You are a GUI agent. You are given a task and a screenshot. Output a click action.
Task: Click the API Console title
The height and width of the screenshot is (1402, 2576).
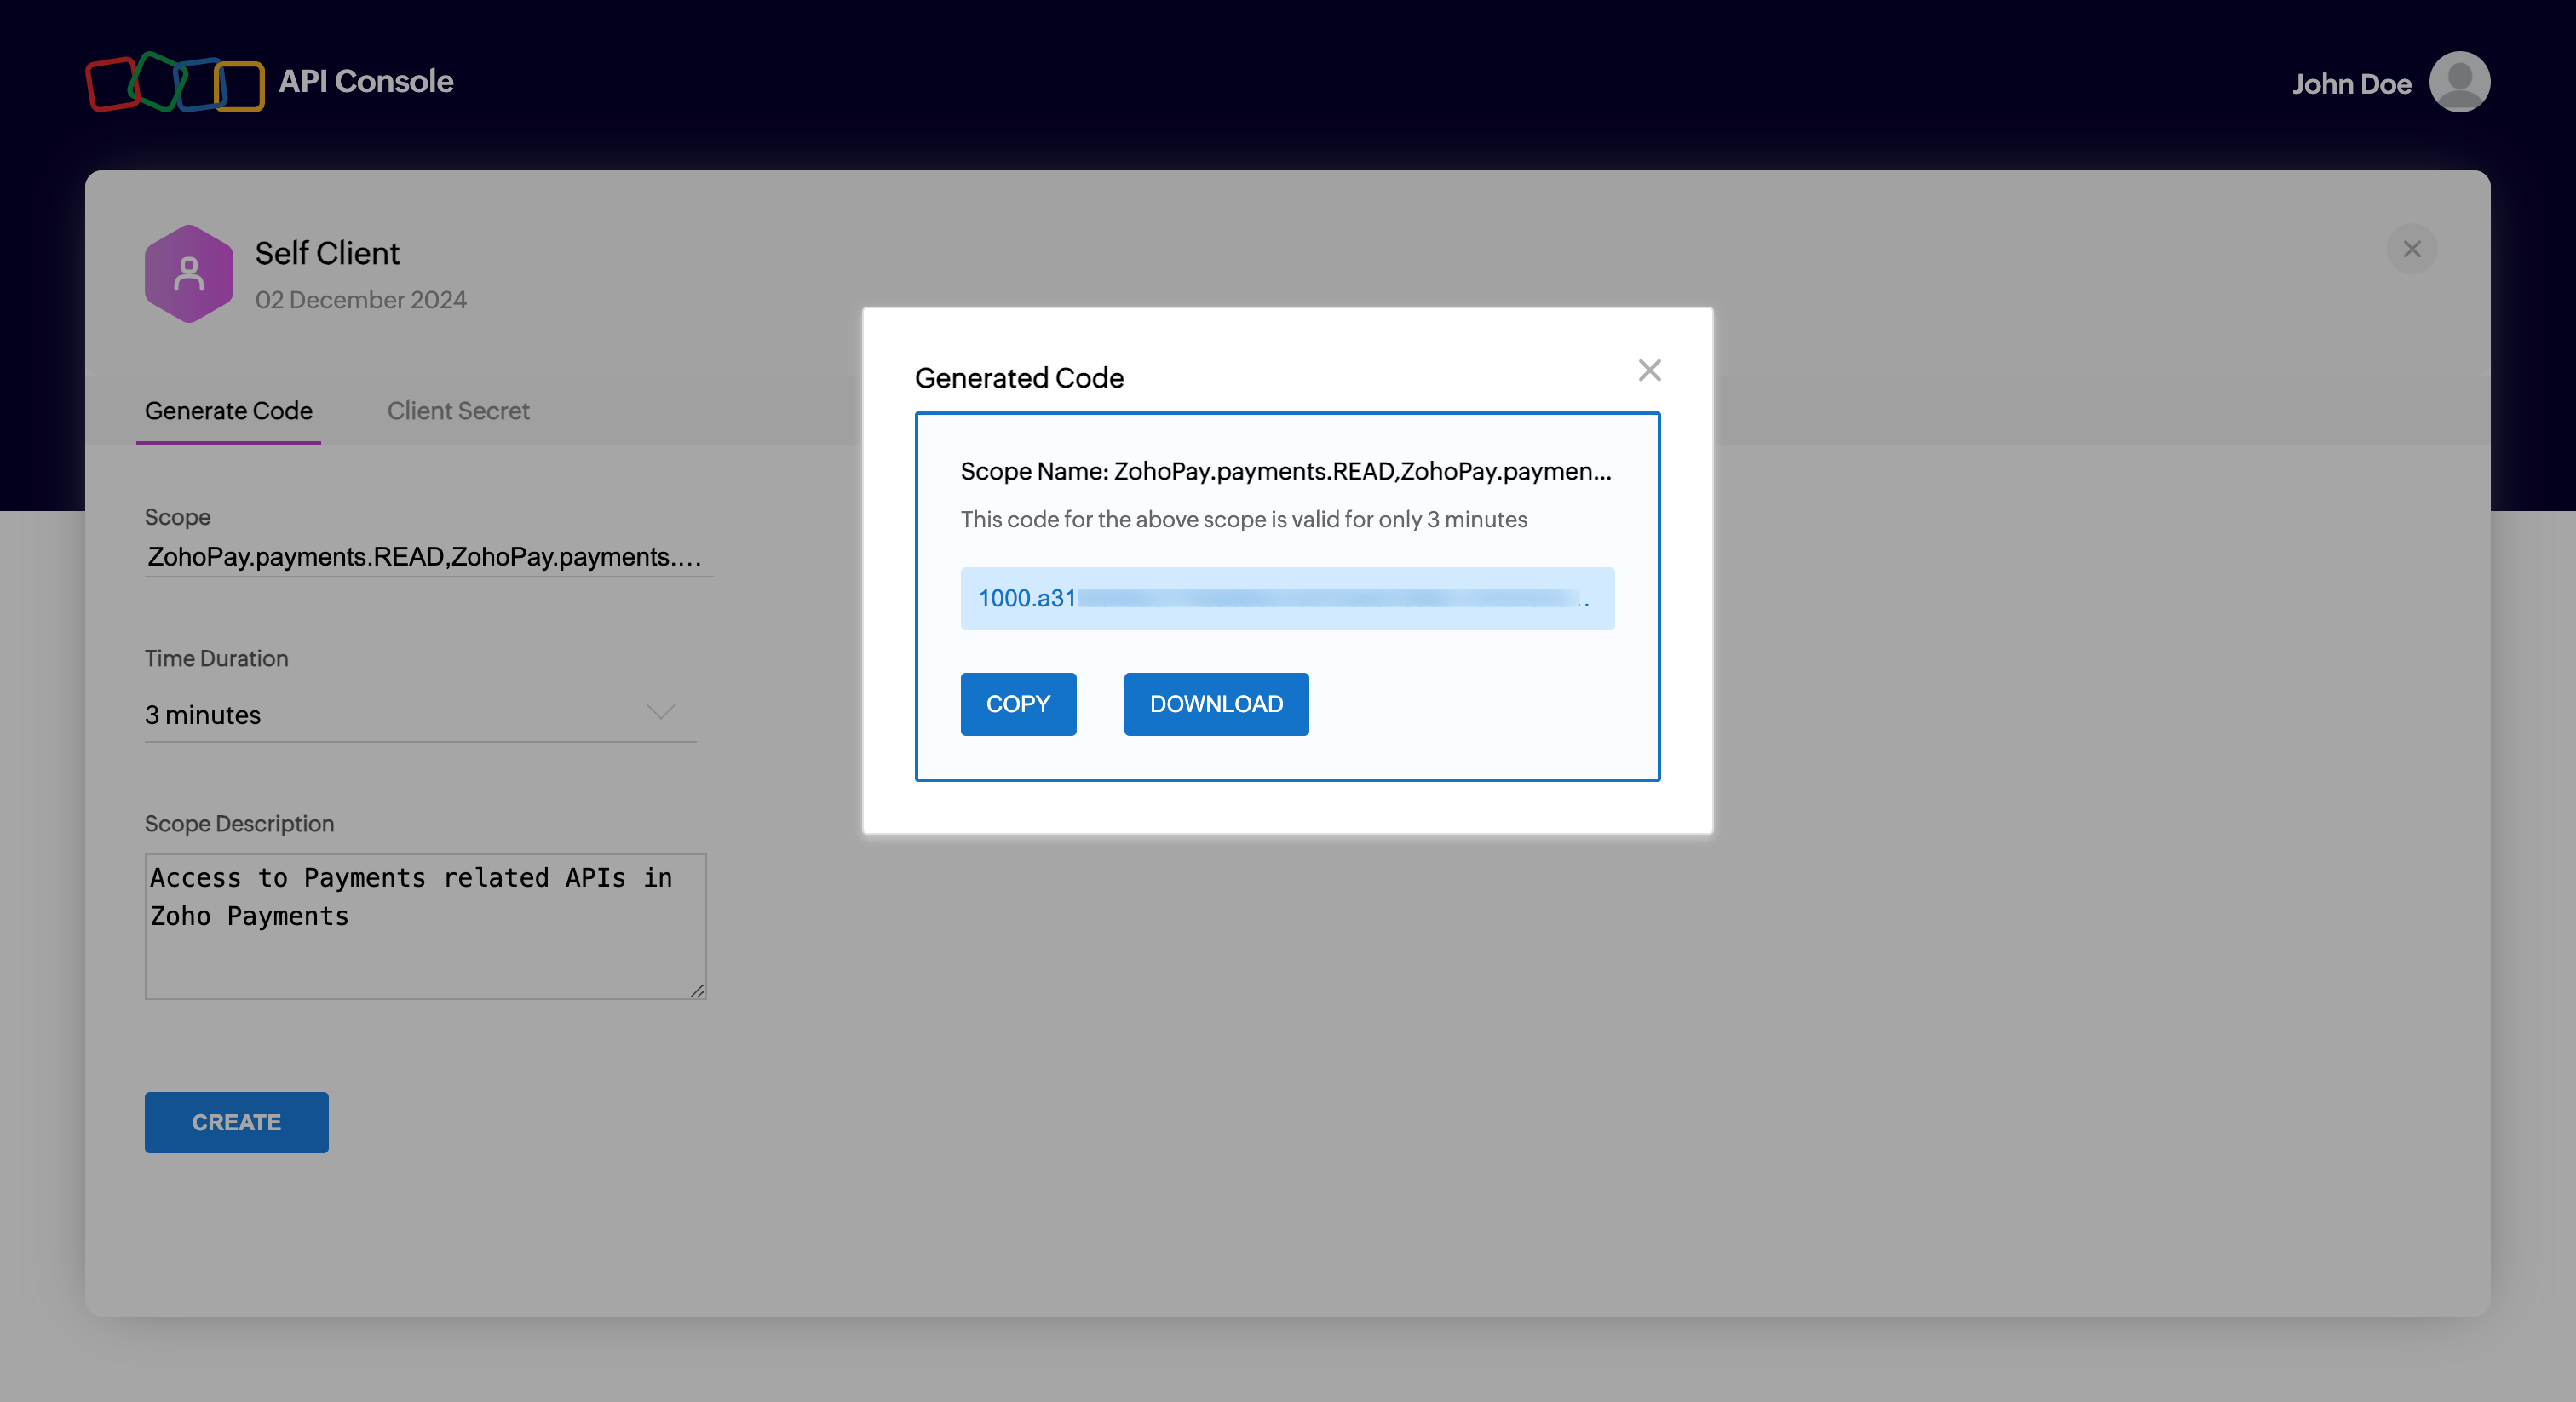[366, 81]
